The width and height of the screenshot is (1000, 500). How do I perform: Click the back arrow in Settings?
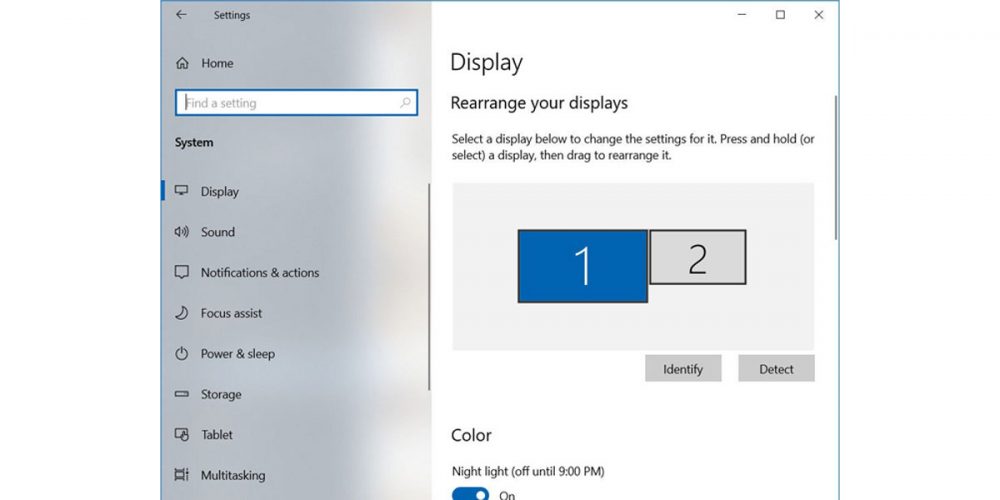point(181,15)
